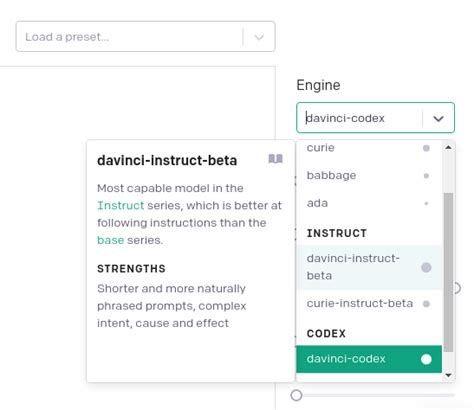
Task: Select curie engine option
Action: coord(369,148)
